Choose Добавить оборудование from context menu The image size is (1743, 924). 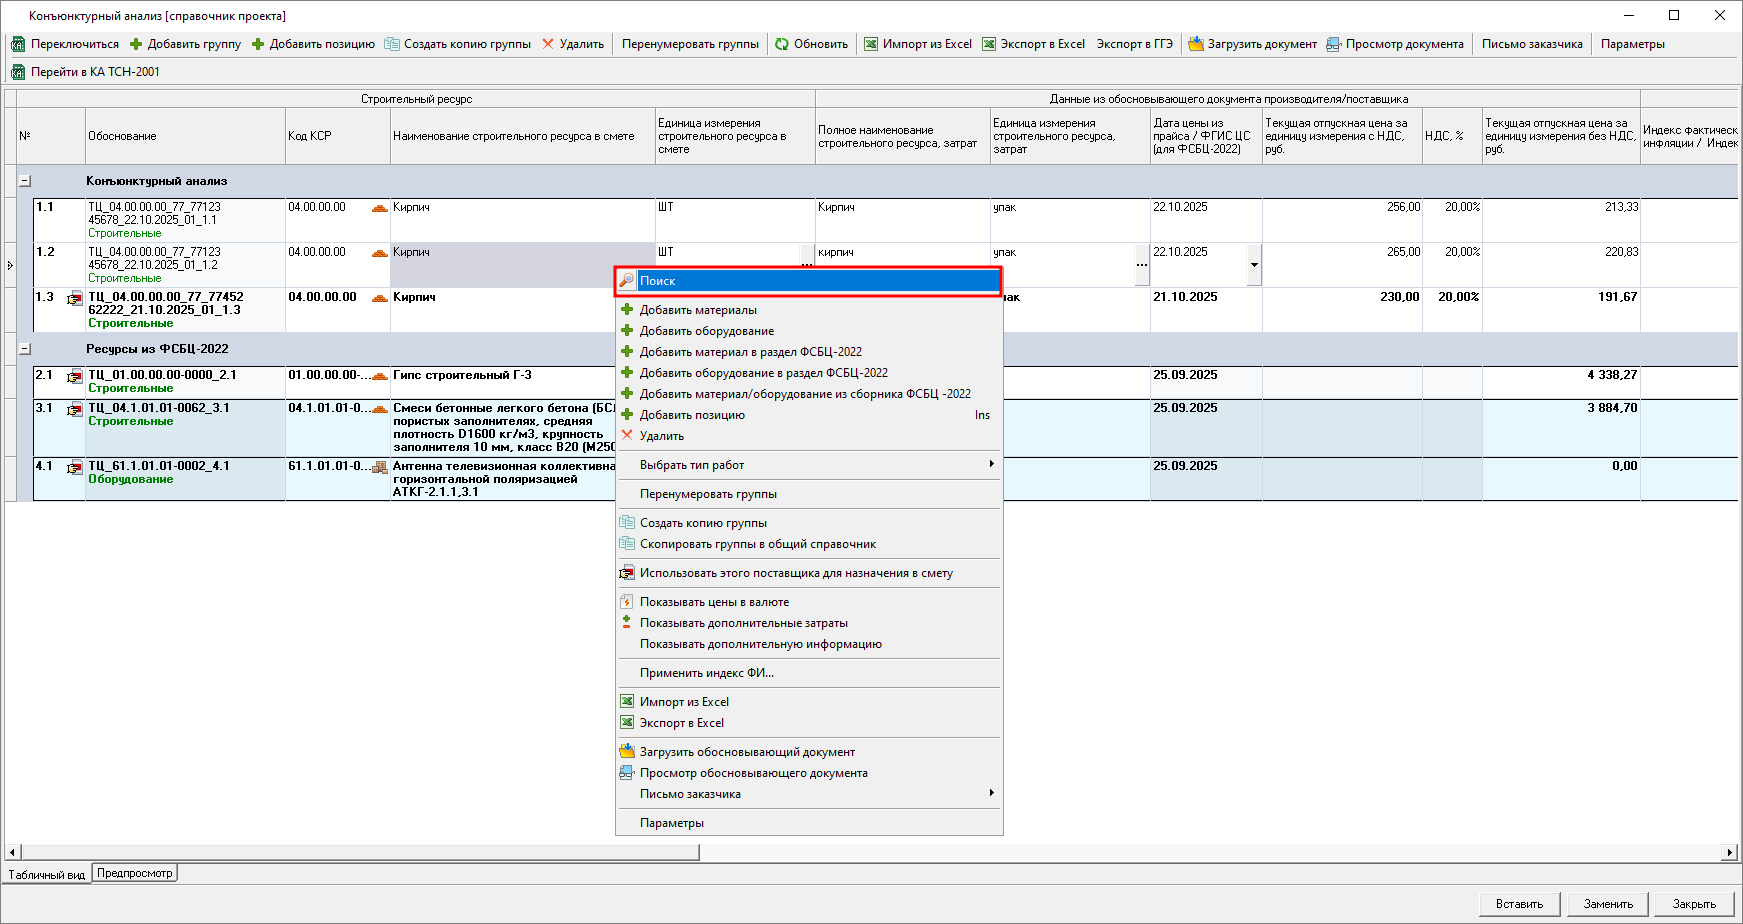tap(808, 331)
